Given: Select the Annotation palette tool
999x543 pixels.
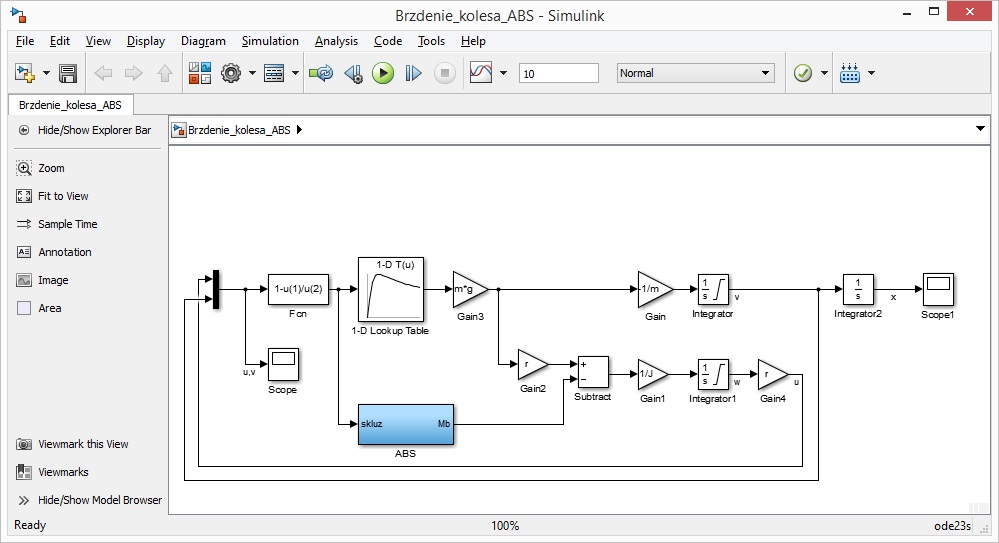Looking at the screenshot, I should 54,252.
